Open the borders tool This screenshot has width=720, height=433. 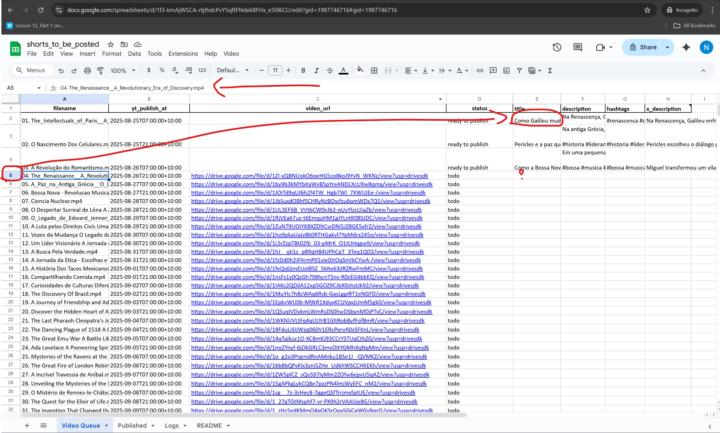[x=374, y=71]
